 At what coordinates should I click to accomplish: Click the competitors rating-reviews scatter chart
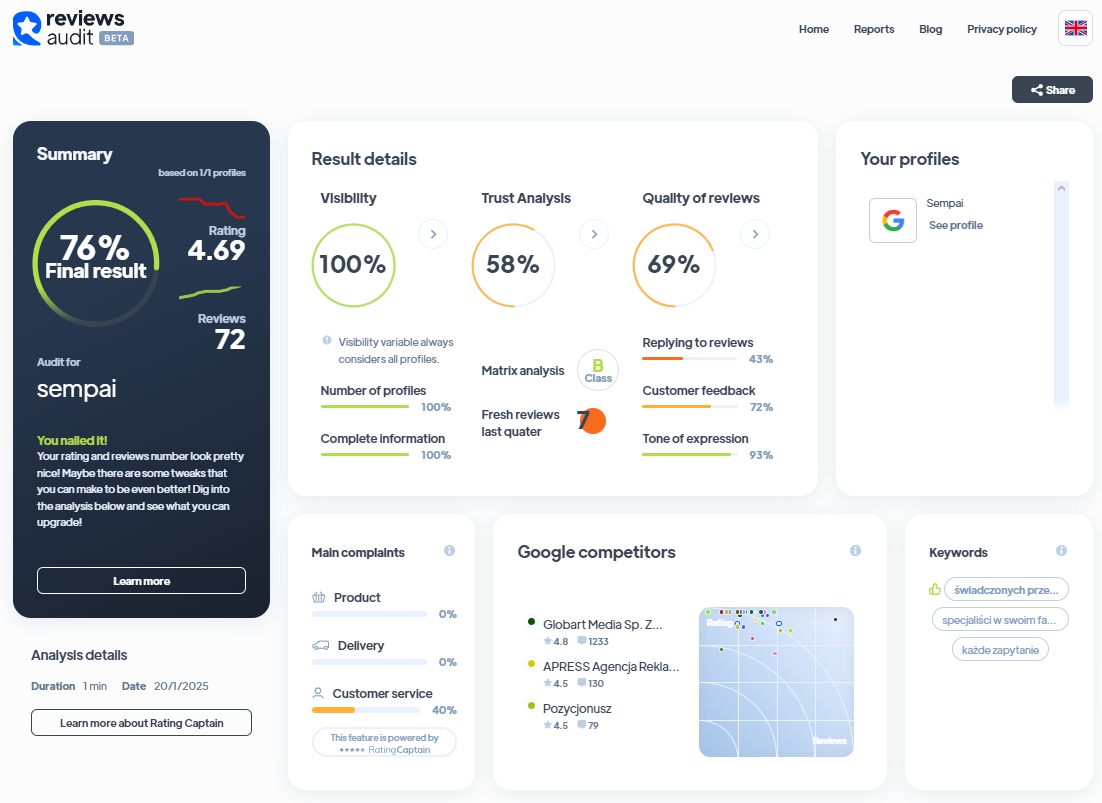tap(776, 681)
